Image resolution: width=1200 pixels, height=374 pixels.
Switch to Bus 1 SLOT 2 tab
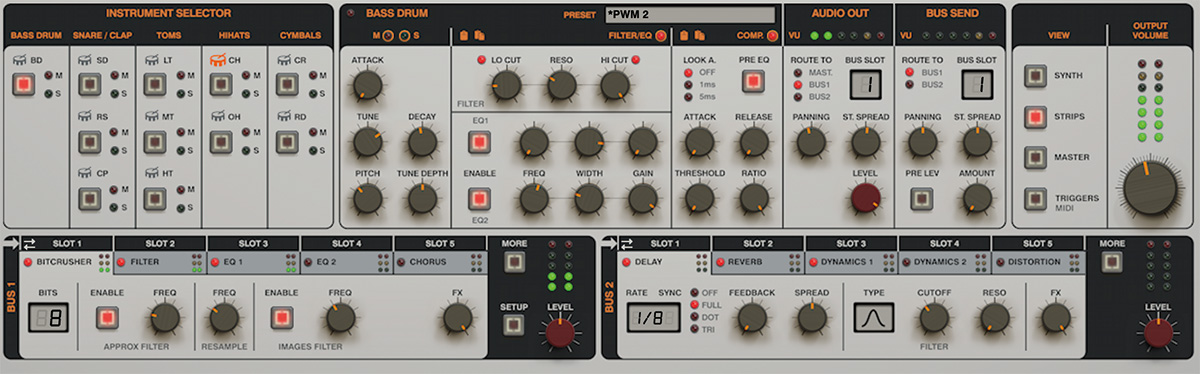(160, 244)
